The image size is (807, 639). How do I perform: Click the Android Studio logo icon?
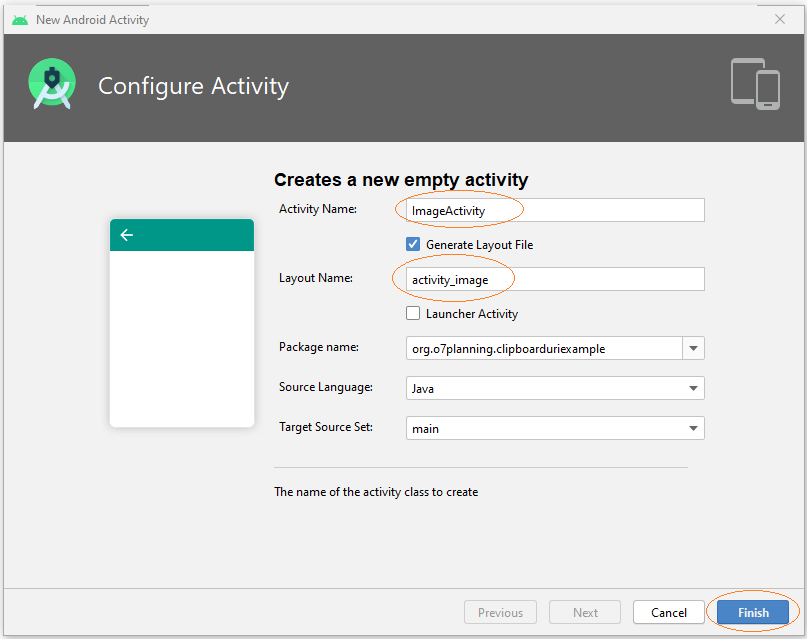point(51,84)
